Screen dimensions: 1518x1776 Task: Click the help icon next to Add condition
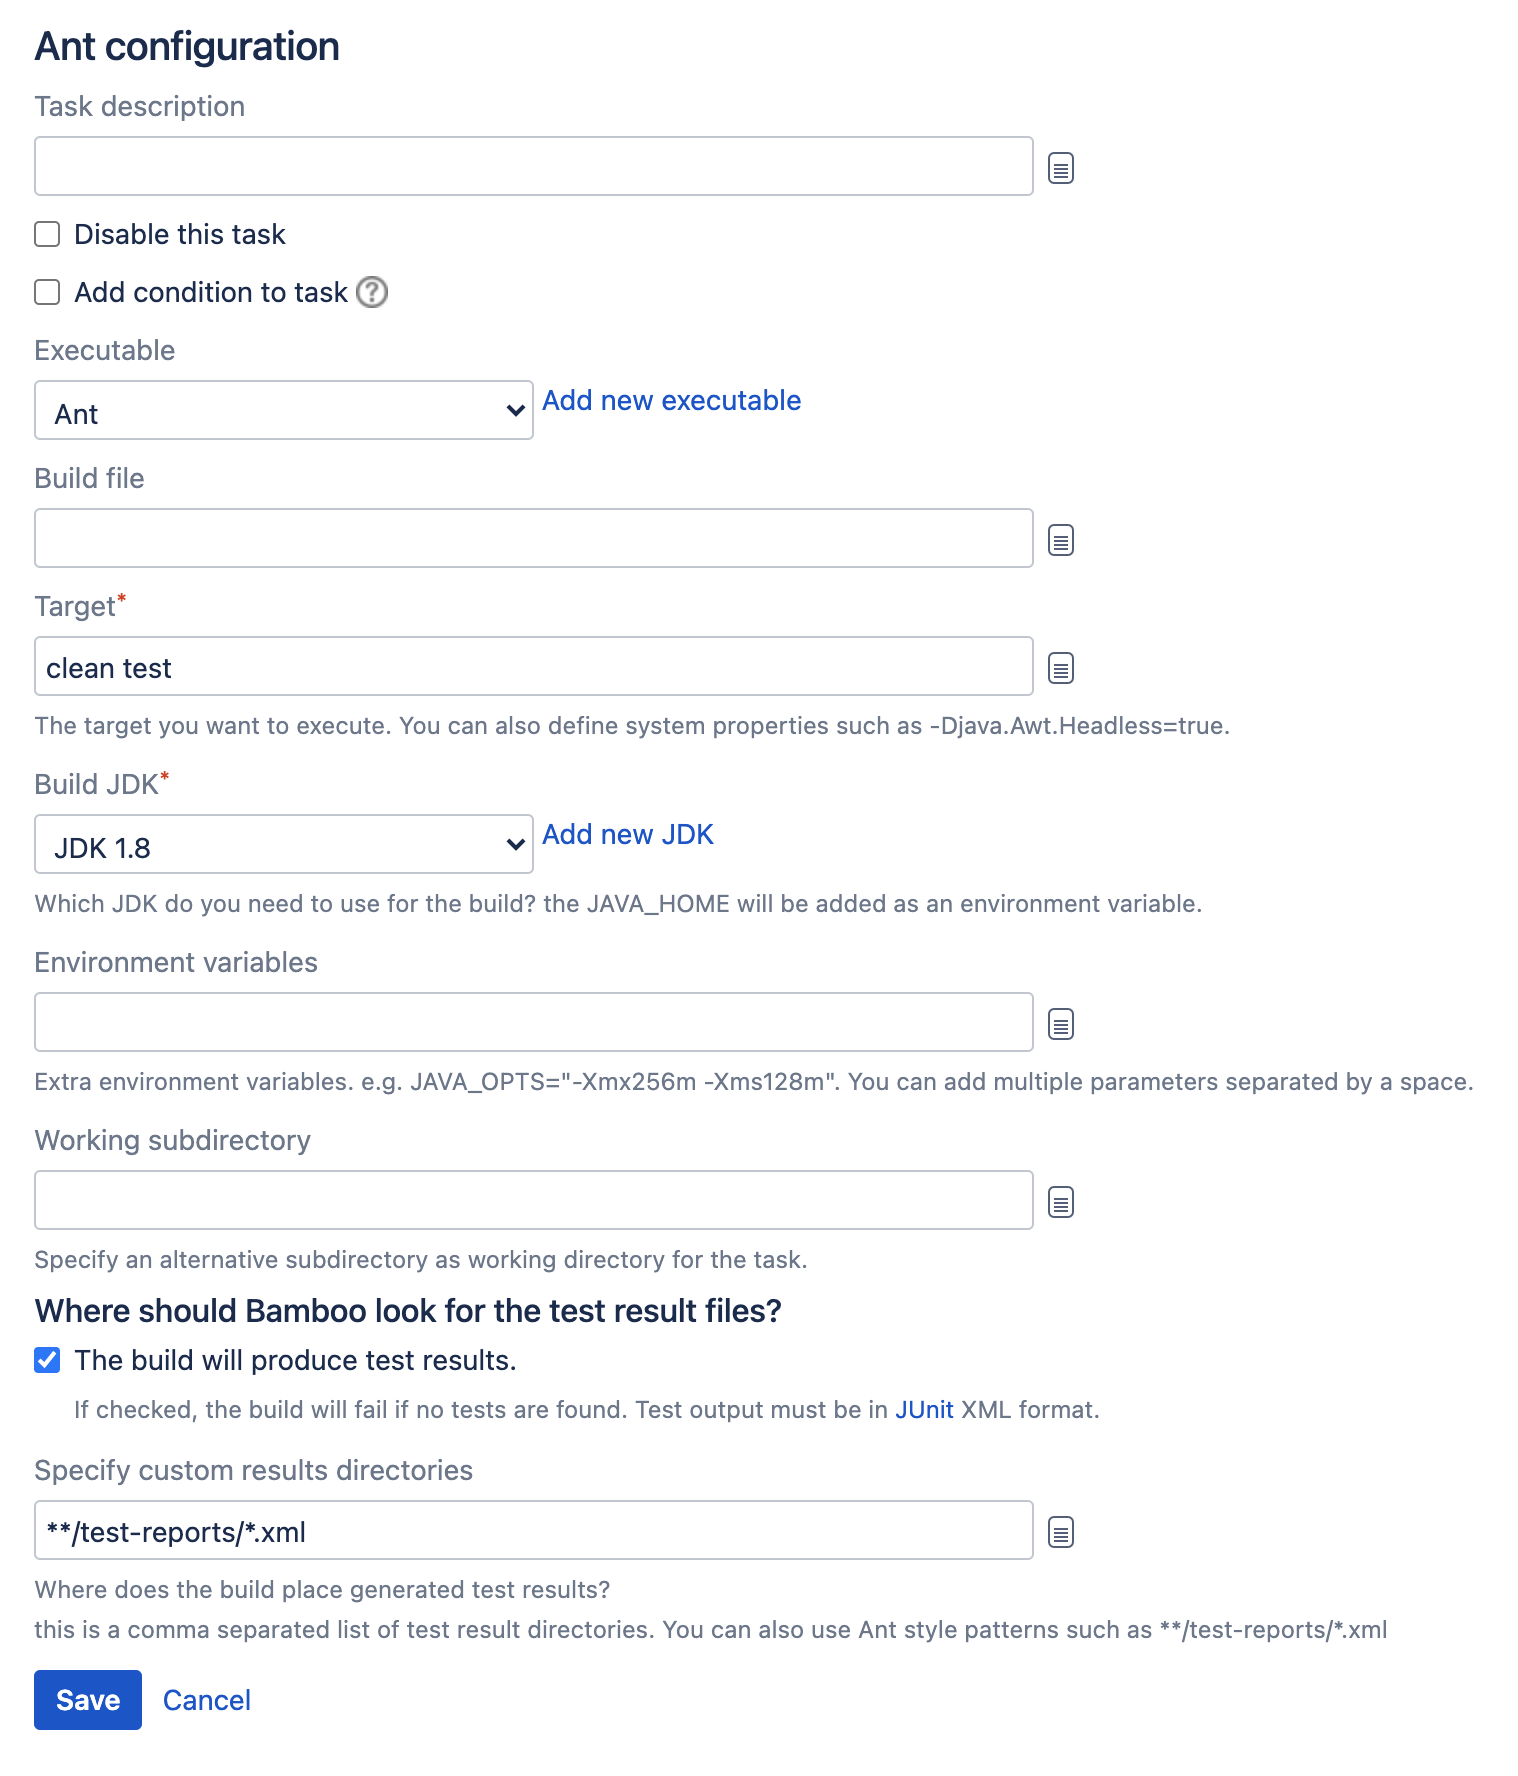pyautogui.click(x=370, y=292)
